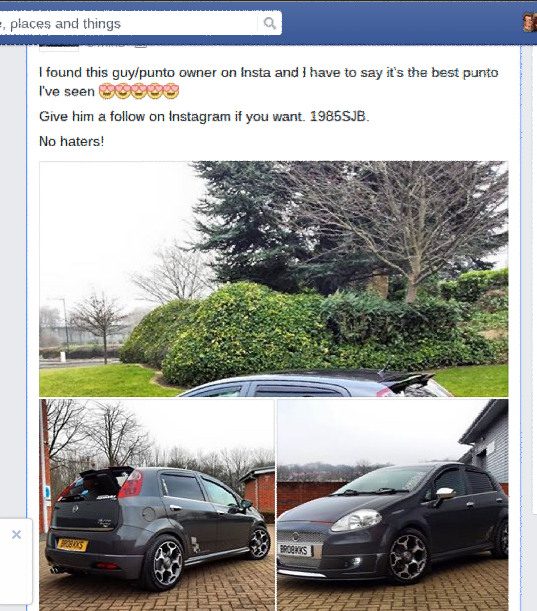Click the "No haters!" line
The width and height of the screenshot is (537, 611).
pyautogui.click(x=72, y=141)
